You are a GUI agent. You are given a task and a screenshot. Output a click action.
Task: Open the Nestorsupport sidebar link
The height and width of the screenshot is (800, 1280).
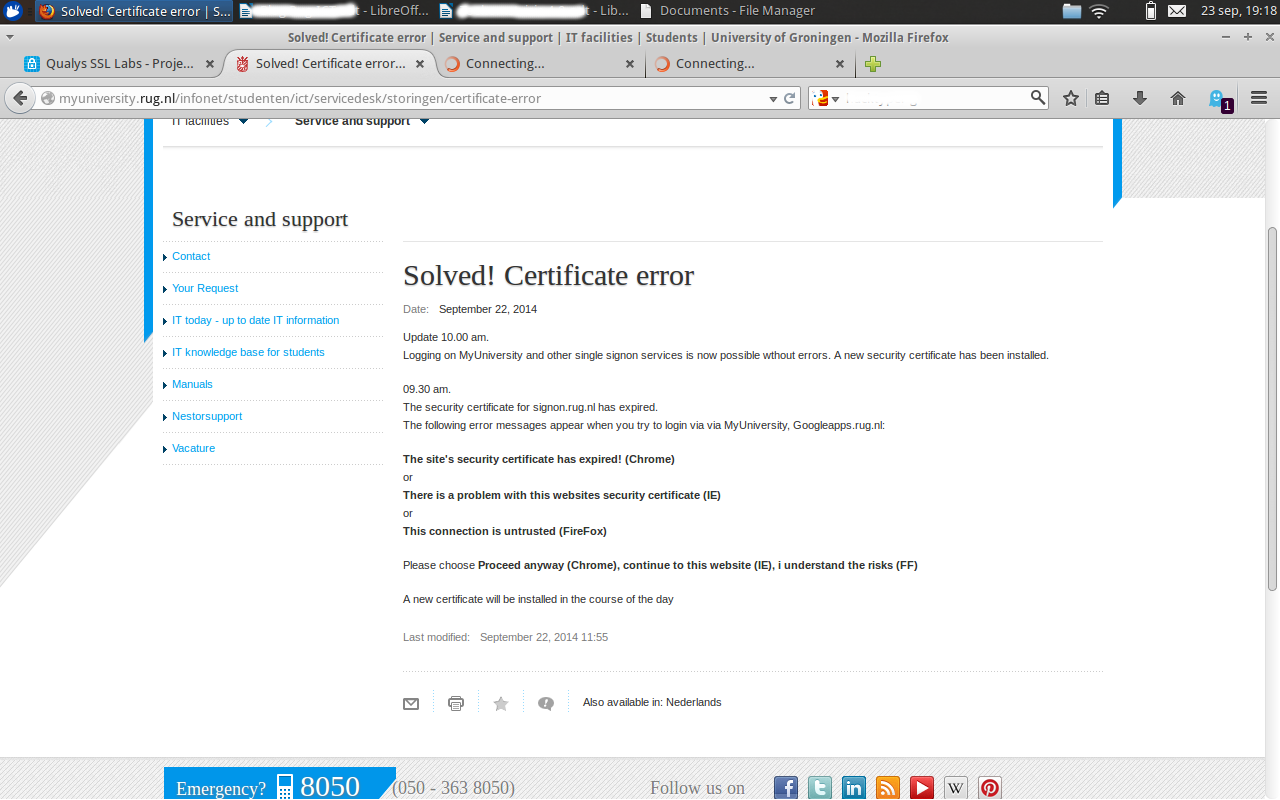click(207, 416)
